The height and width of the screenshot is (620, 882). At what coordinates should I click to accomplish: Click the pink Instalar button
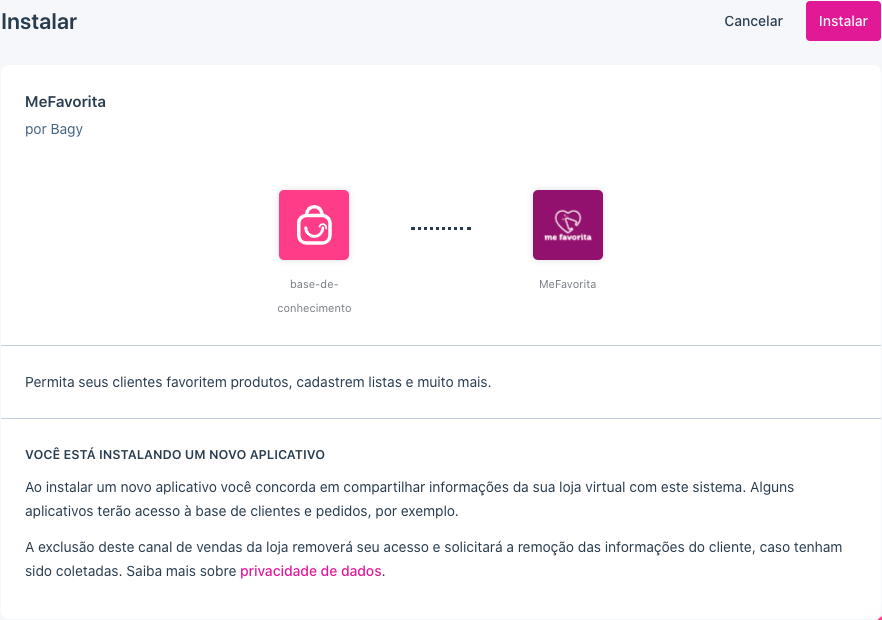pos(843,21)
